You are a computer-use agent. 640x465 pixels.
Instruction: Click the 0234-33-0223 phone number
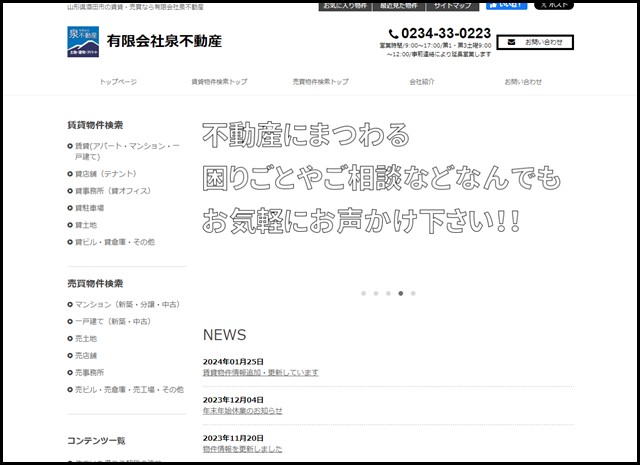pos(447,33)
